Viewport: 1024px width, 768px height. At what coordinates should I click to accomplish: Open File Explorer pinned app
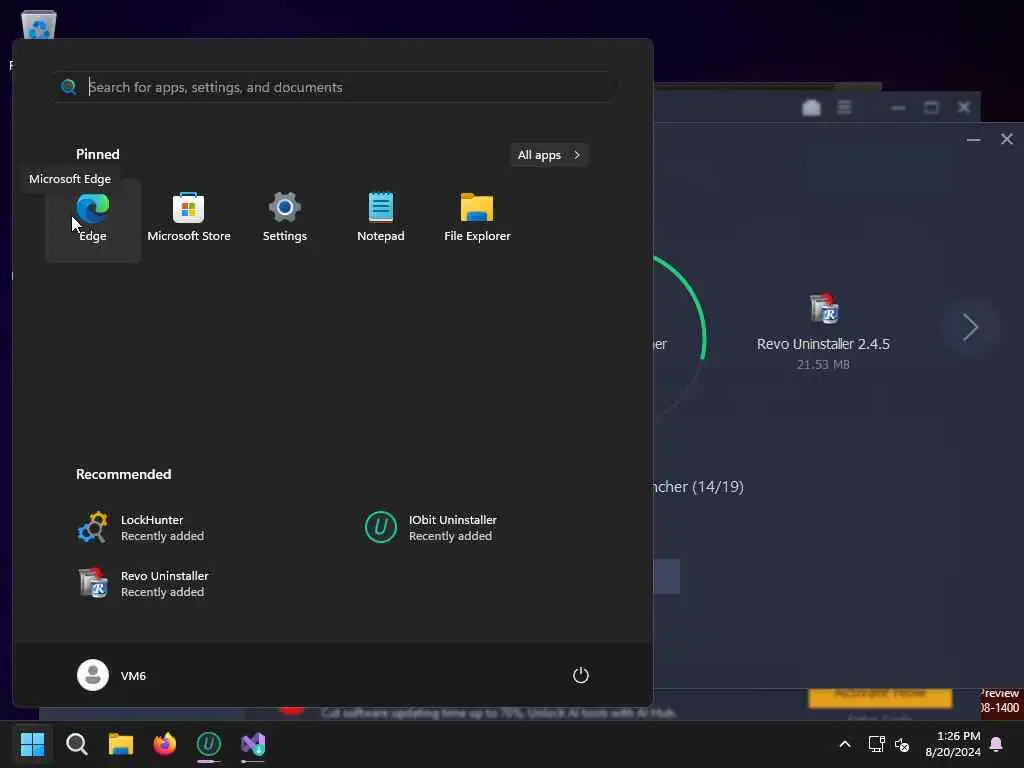pos(477,219)
